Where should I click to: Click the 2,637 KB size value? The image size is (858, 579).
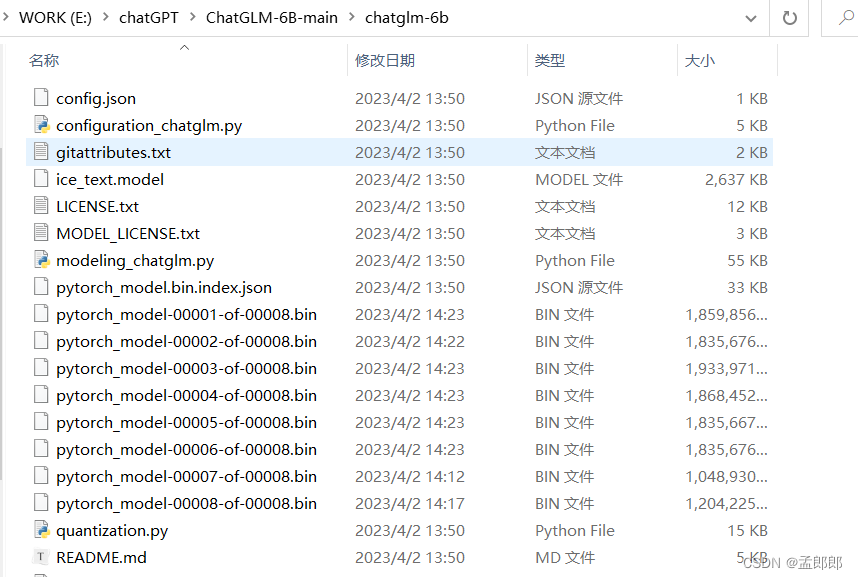pos(736,180)
